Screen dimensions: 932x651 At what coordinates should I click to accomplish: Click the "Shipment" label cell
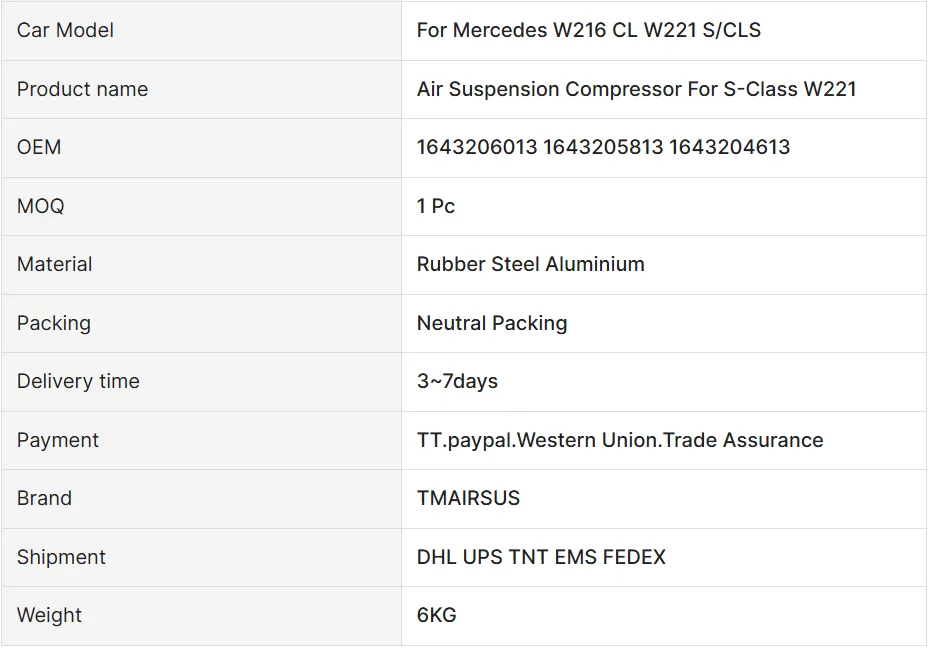(x=61, y=557)
